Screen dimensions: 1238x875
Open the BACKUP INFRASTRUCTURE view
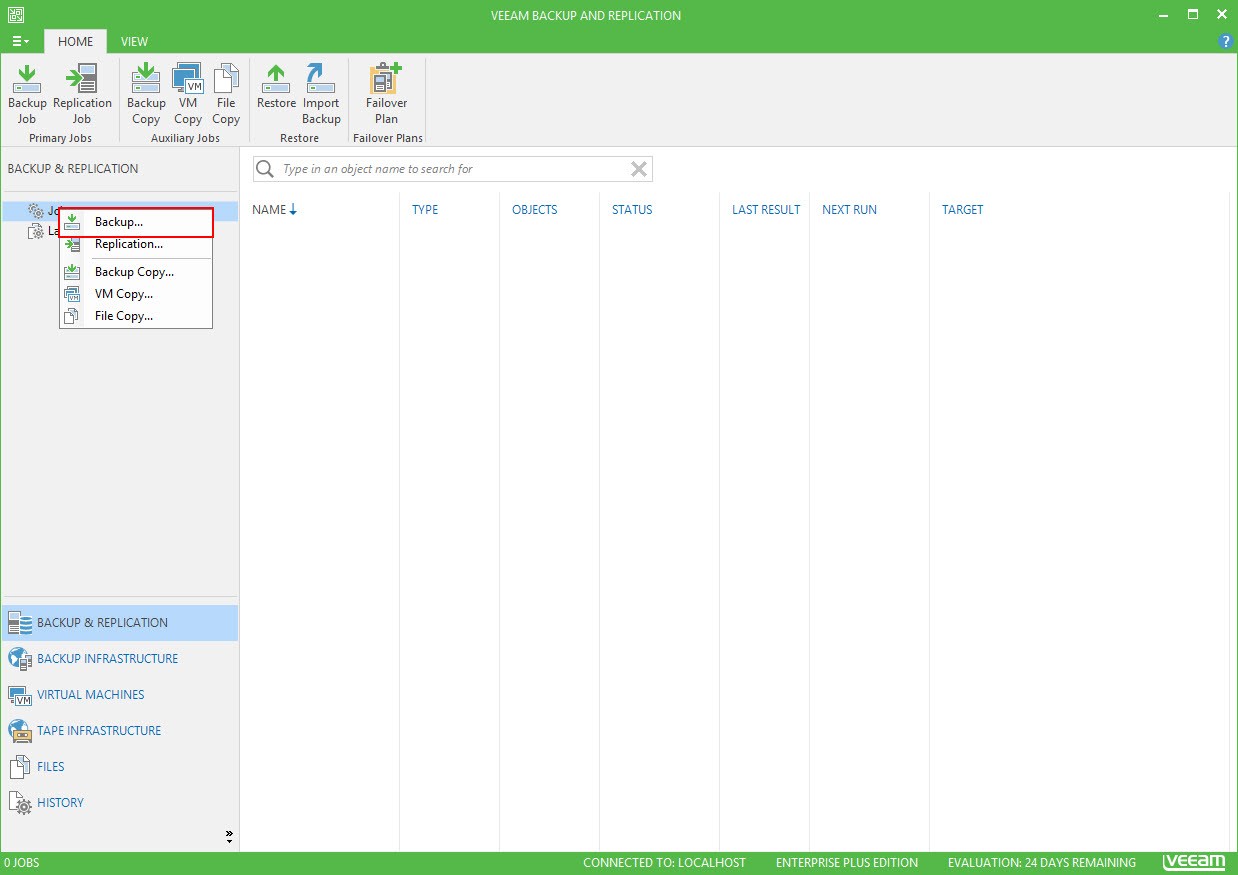[120, 659]
